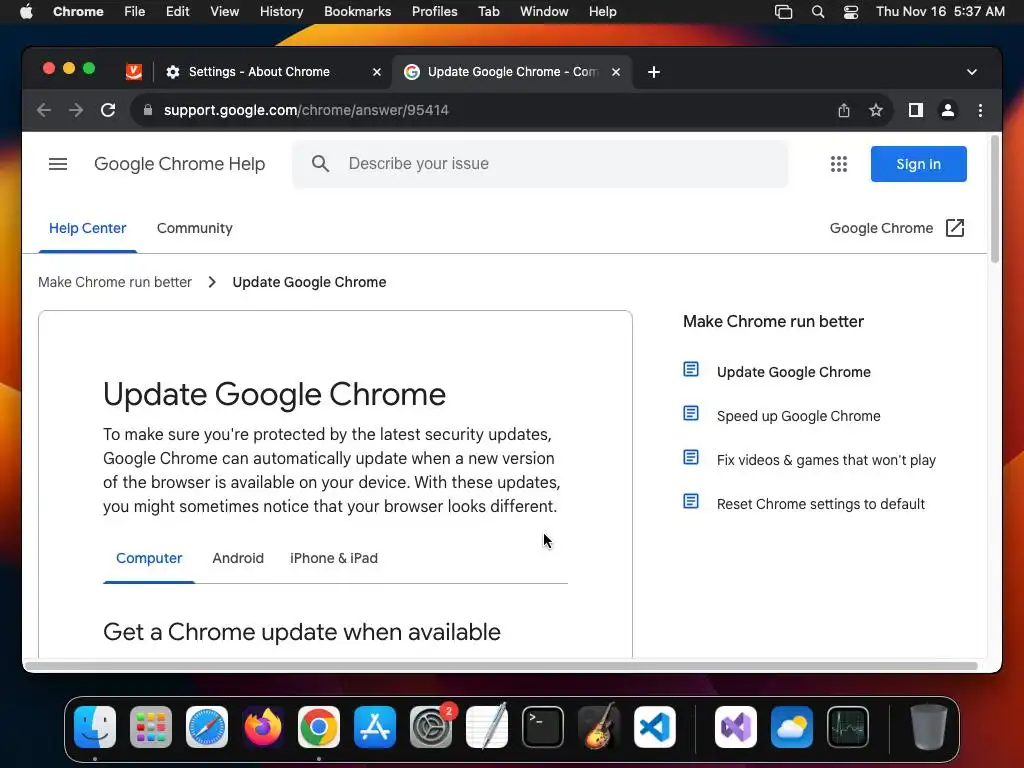Viewport: 1024px width, 768px height.
Task: Switch to Settings - About Chrome tab
Action: click(x=259, y=72)
